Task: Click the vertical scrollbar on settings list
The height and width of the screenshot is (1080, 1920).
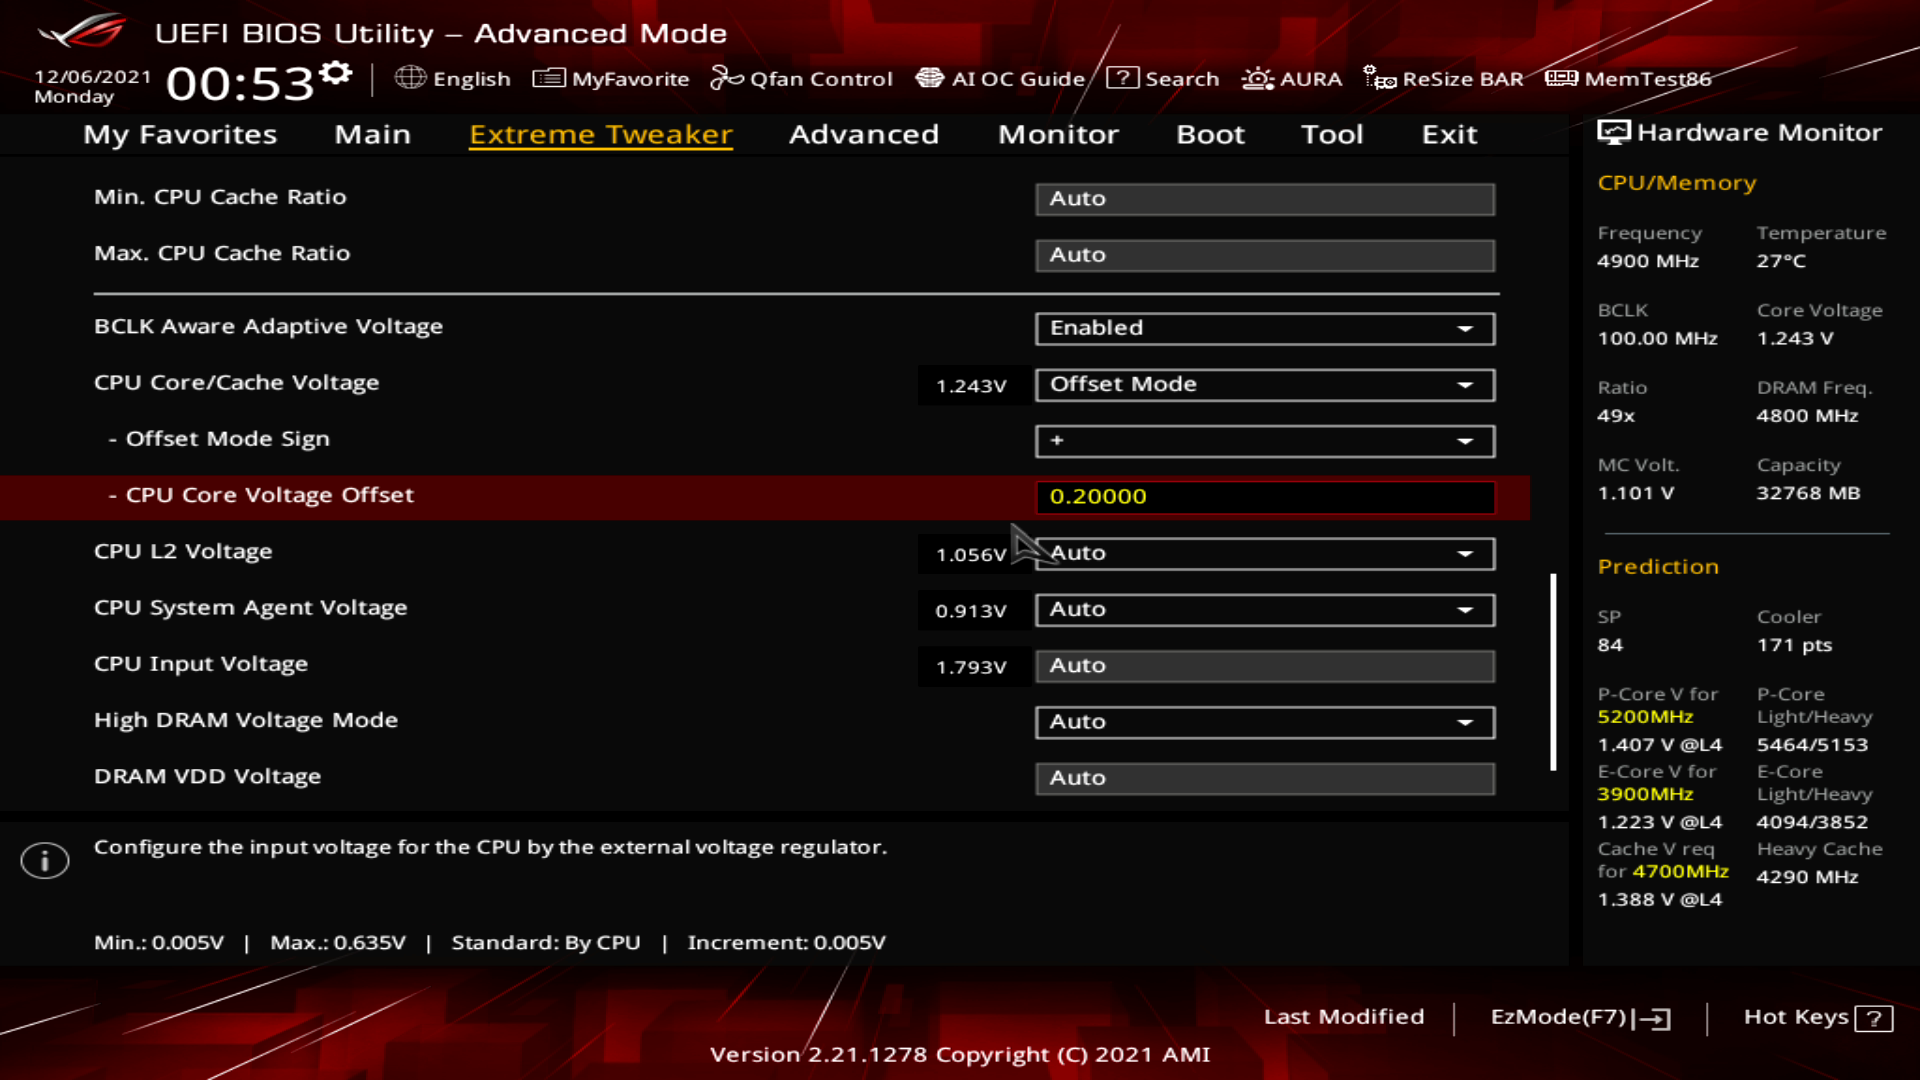Action: click(x=1553, y=671)
